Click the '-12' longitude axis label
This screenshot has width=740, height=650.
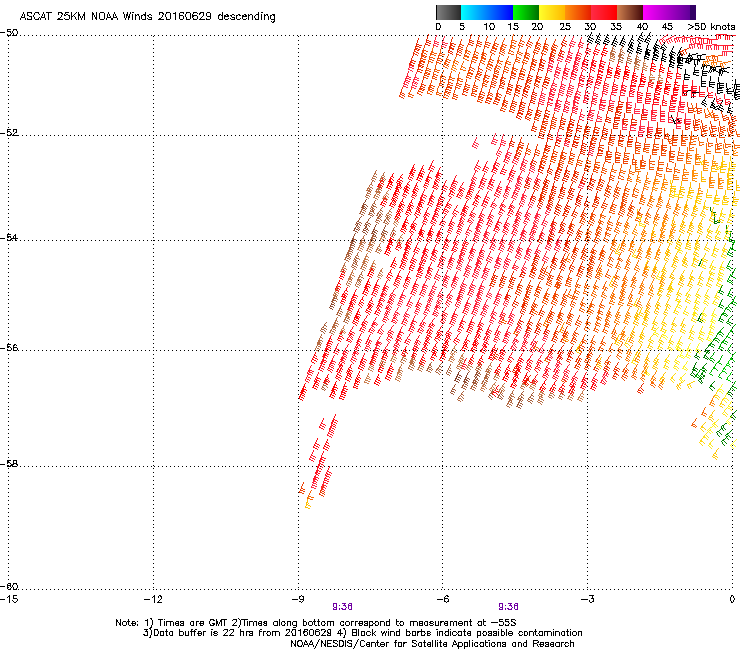(153, 599)
